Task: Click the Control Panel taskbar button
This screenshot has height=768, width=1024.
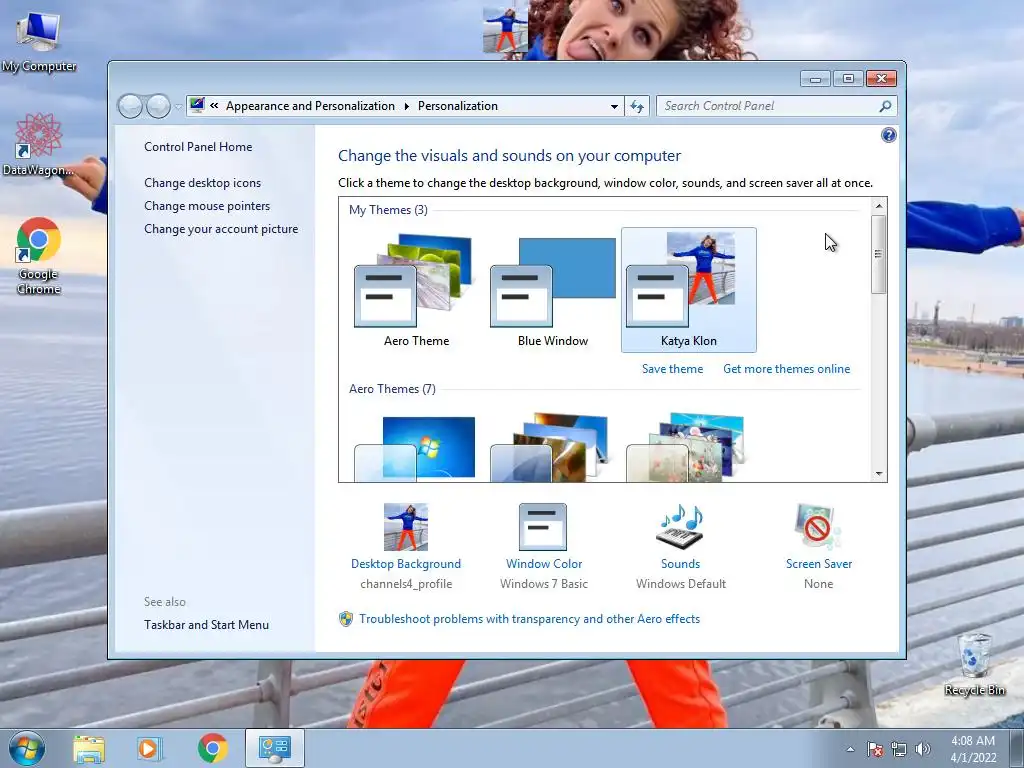Action: pyautogui.click(x=274, y=748)
